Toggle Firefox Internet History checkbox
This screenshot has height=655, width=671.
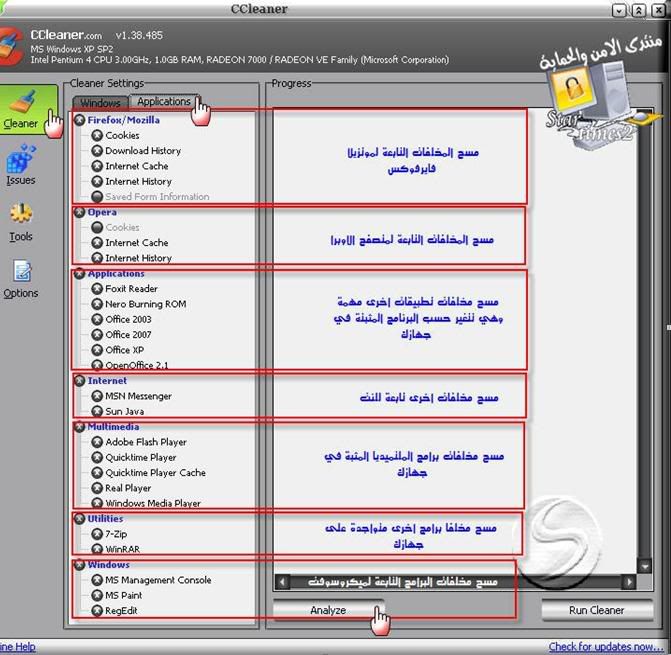tap(97, 181)
